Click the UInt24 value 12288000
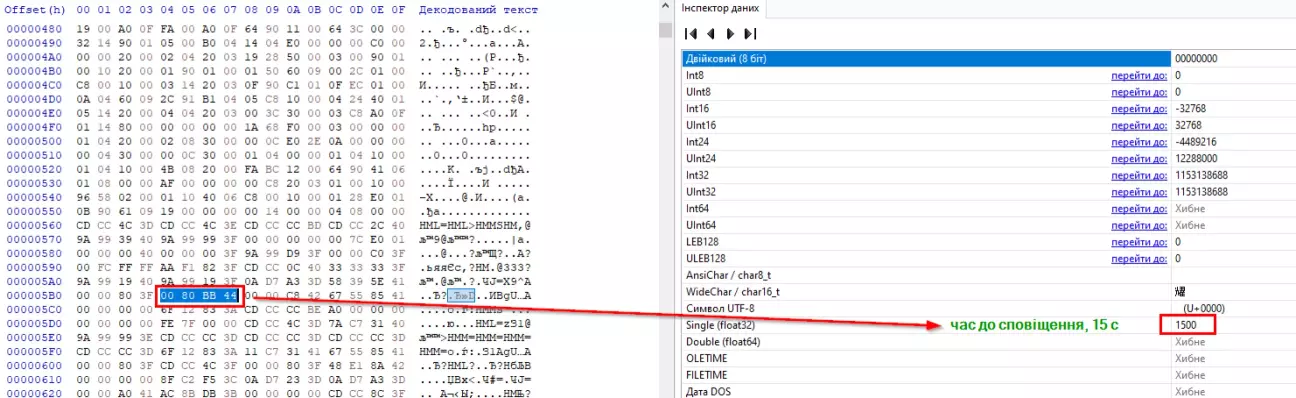This screenshot has height=398, width=1296. [x=1196, y=158]
